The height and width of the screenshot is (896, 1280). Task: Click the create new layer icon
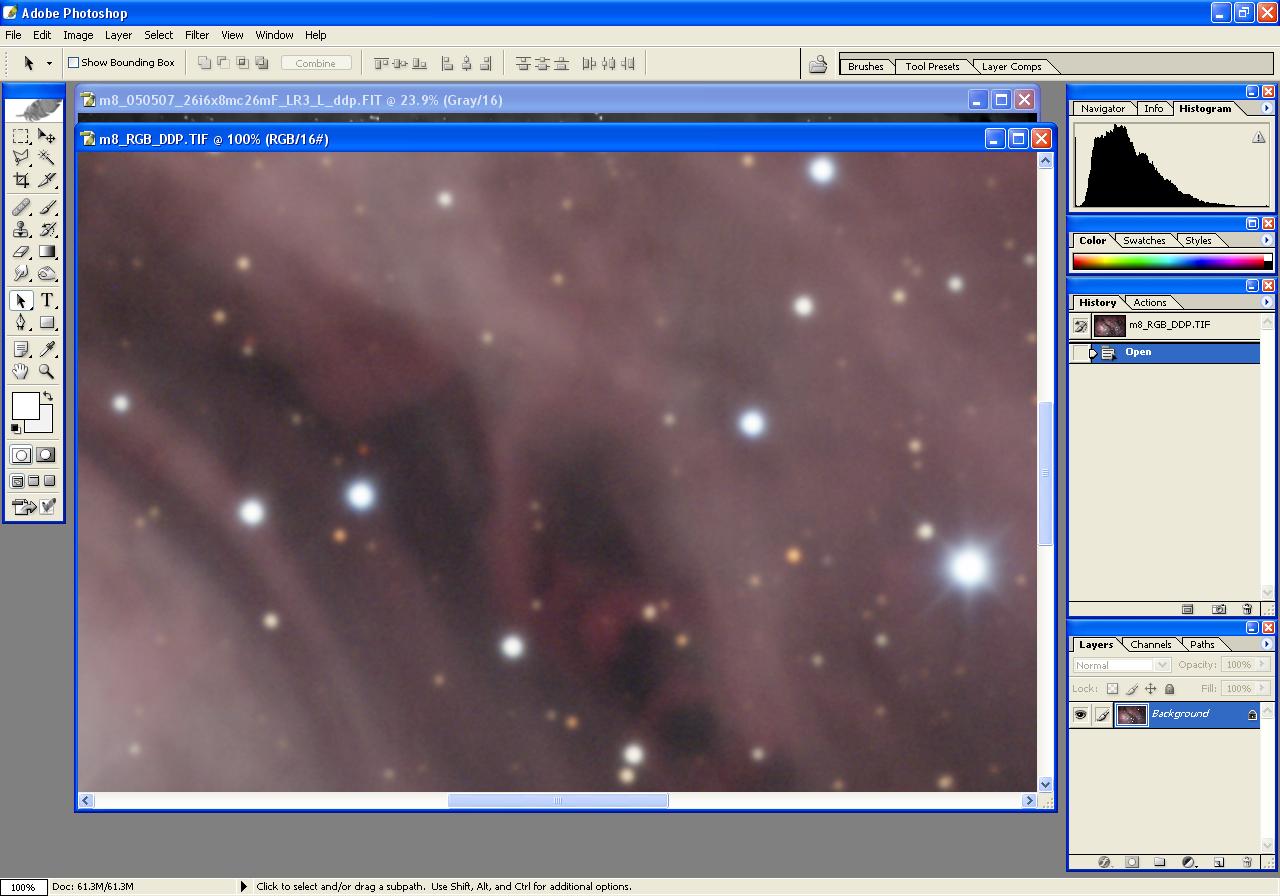[x=1219, y=862]
